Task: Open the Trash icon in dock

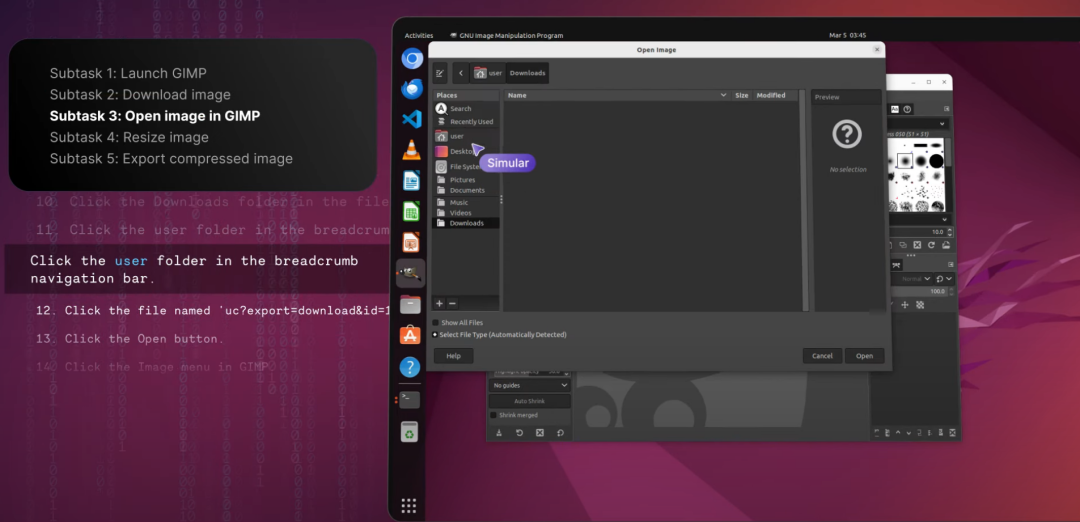Action: click(x=411, y=432)
